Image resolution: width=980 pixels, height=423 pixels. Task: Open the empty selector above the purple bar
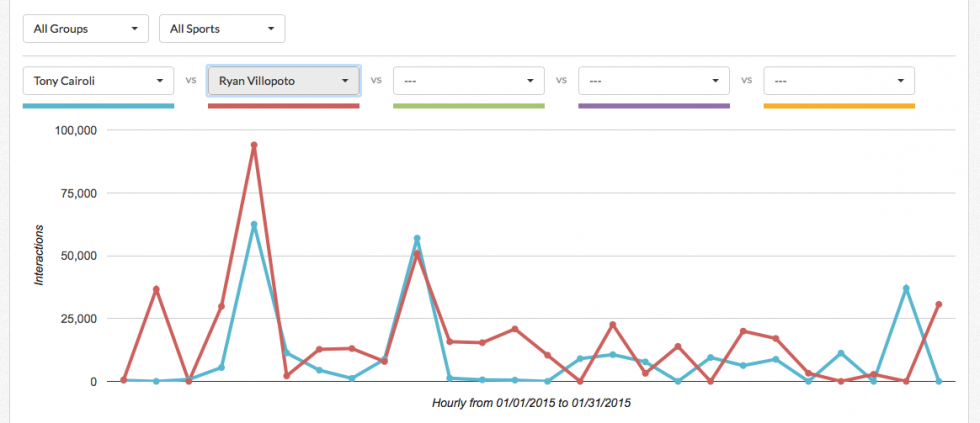click(654, 80)
